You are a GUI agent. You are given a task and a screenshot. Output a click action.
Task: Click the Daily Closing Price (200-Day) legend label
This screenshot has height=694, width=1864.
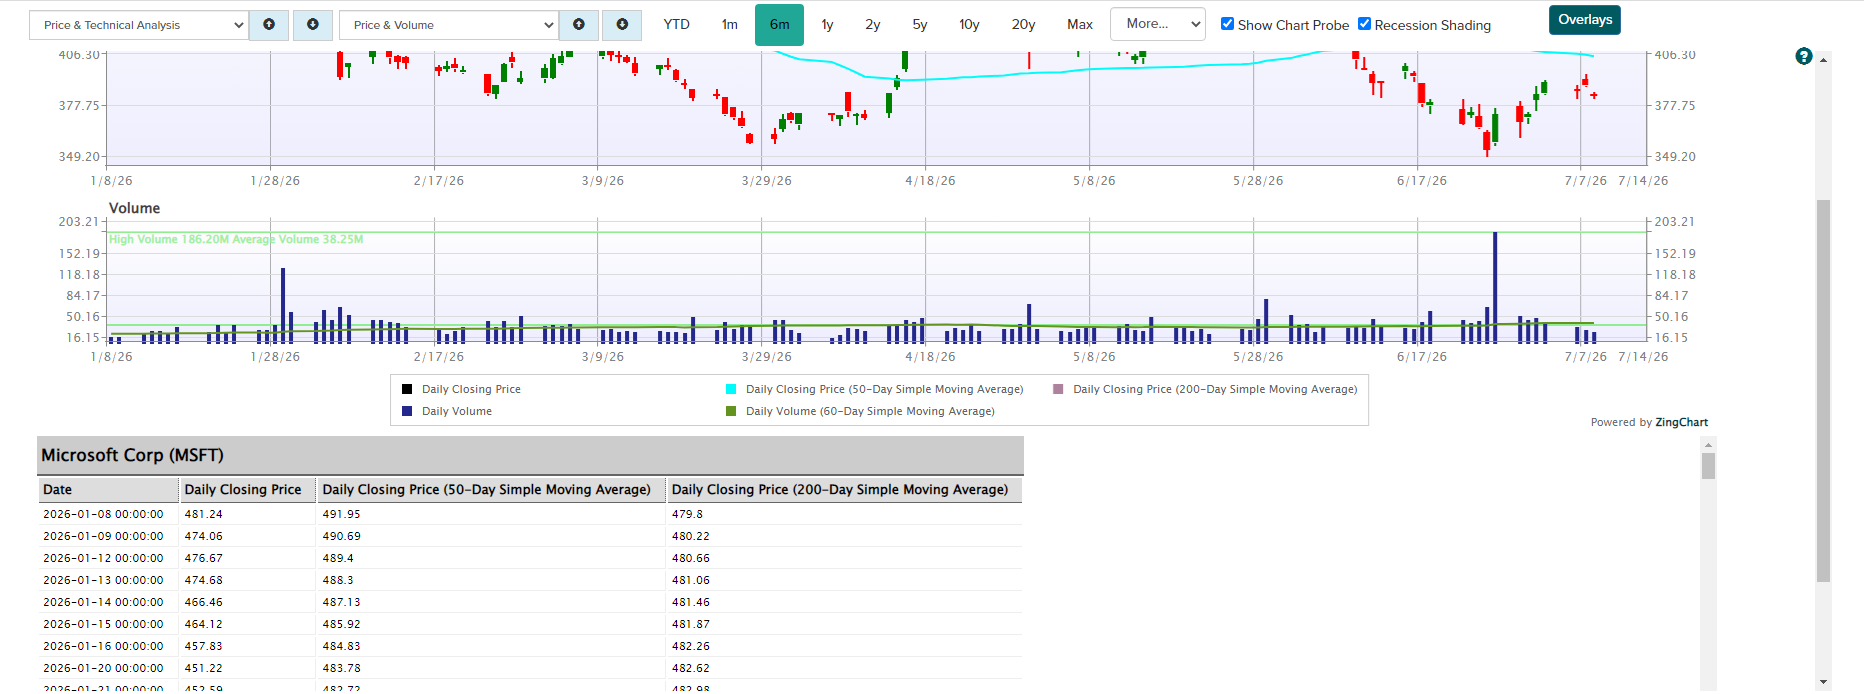click(1215, 389)
